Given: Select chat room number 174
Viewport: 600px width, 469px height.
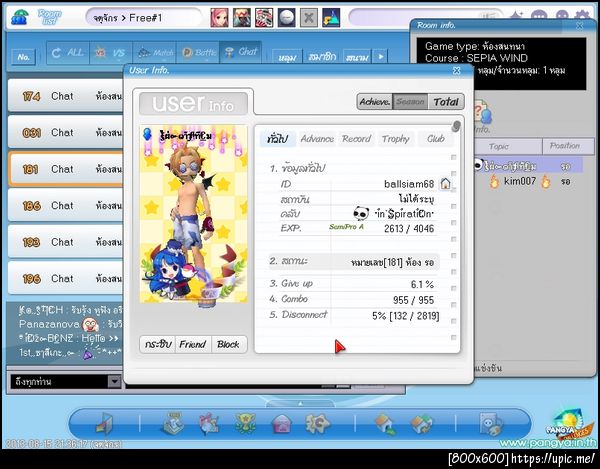Looking at the screenshot, I should pyautogui.click(x=65, y=96).
